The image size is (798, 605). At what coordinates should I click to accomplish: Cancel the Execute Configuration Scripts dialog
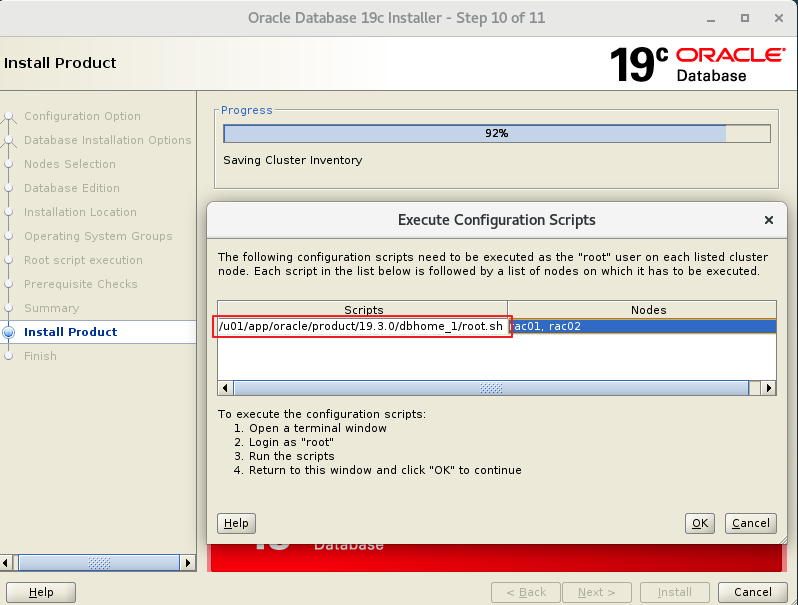pos(751,523)
